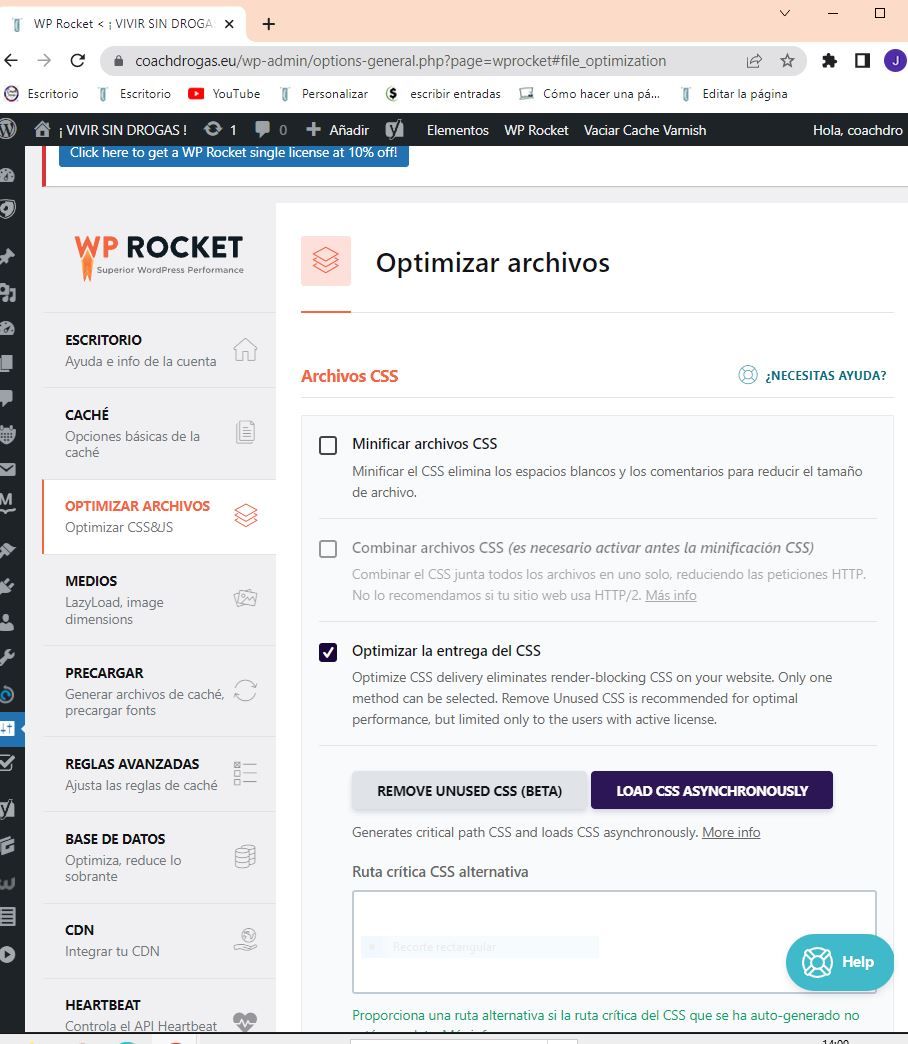Open the WP Rocket admin bar menu
Image resolution: width=908 pixels, height=1044 pixels.
coord(536,130)
